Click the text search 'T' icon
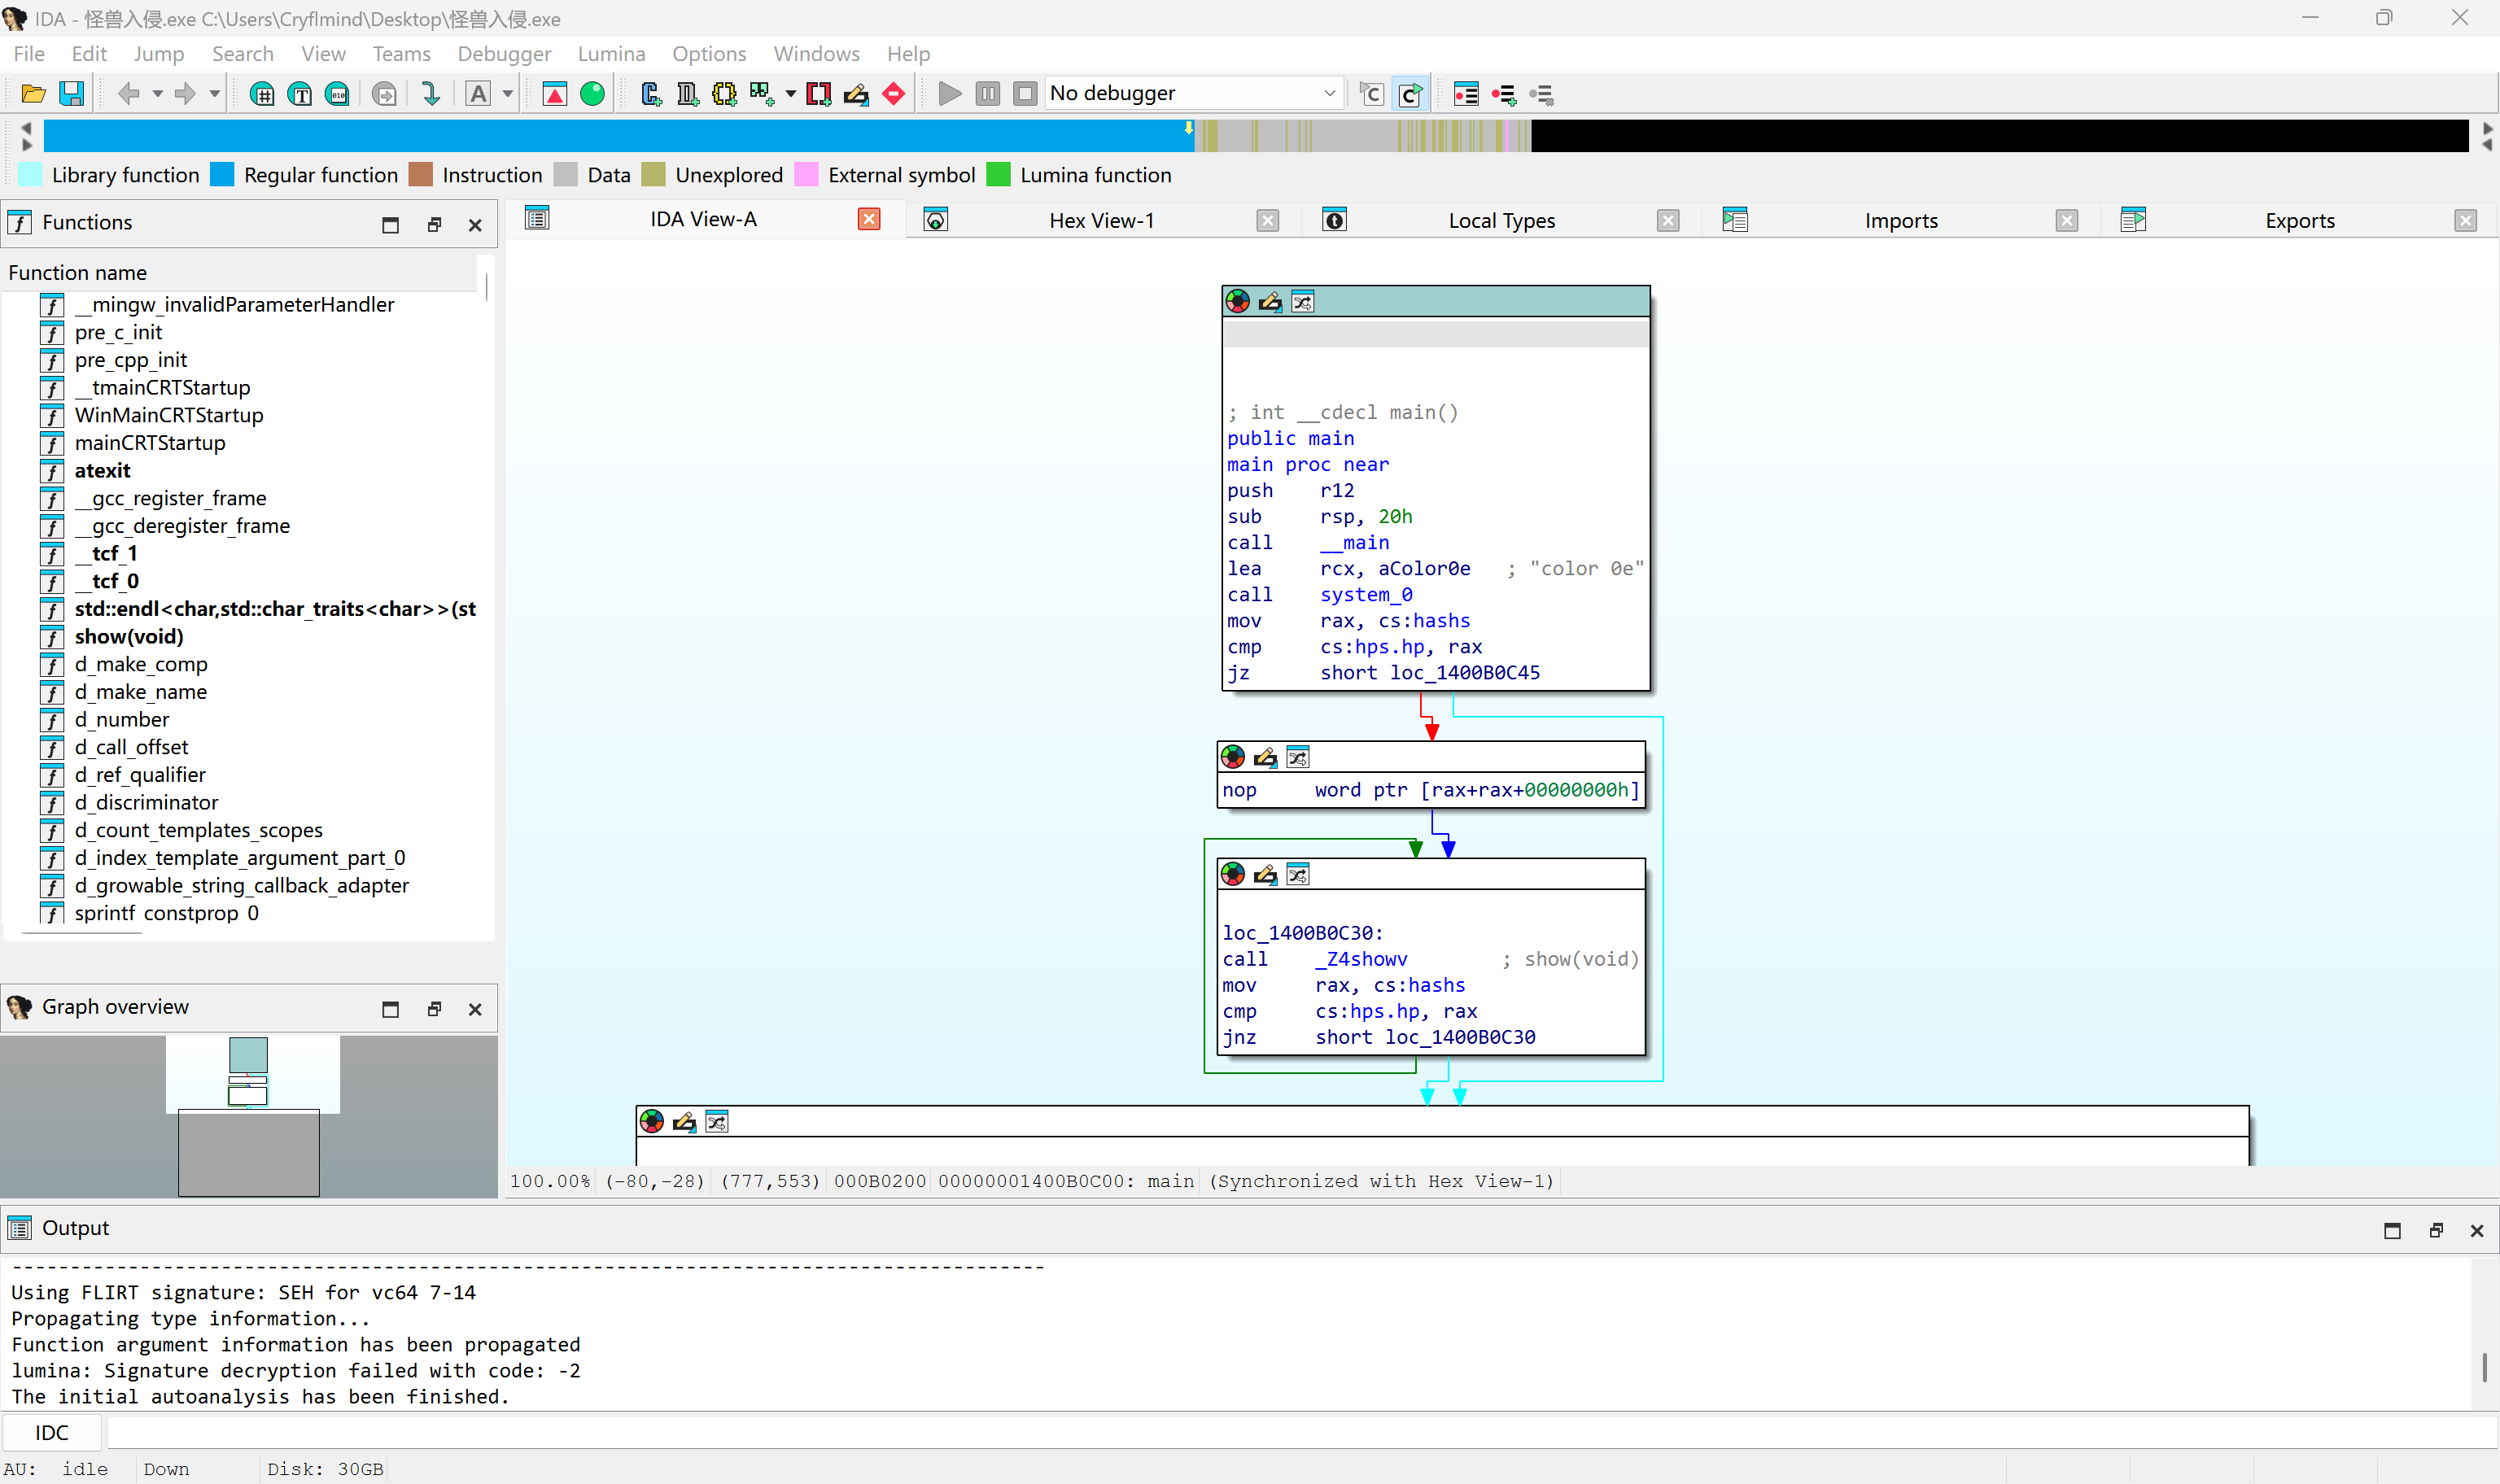Screen dimensions: 2500x1484 [300, 94]
